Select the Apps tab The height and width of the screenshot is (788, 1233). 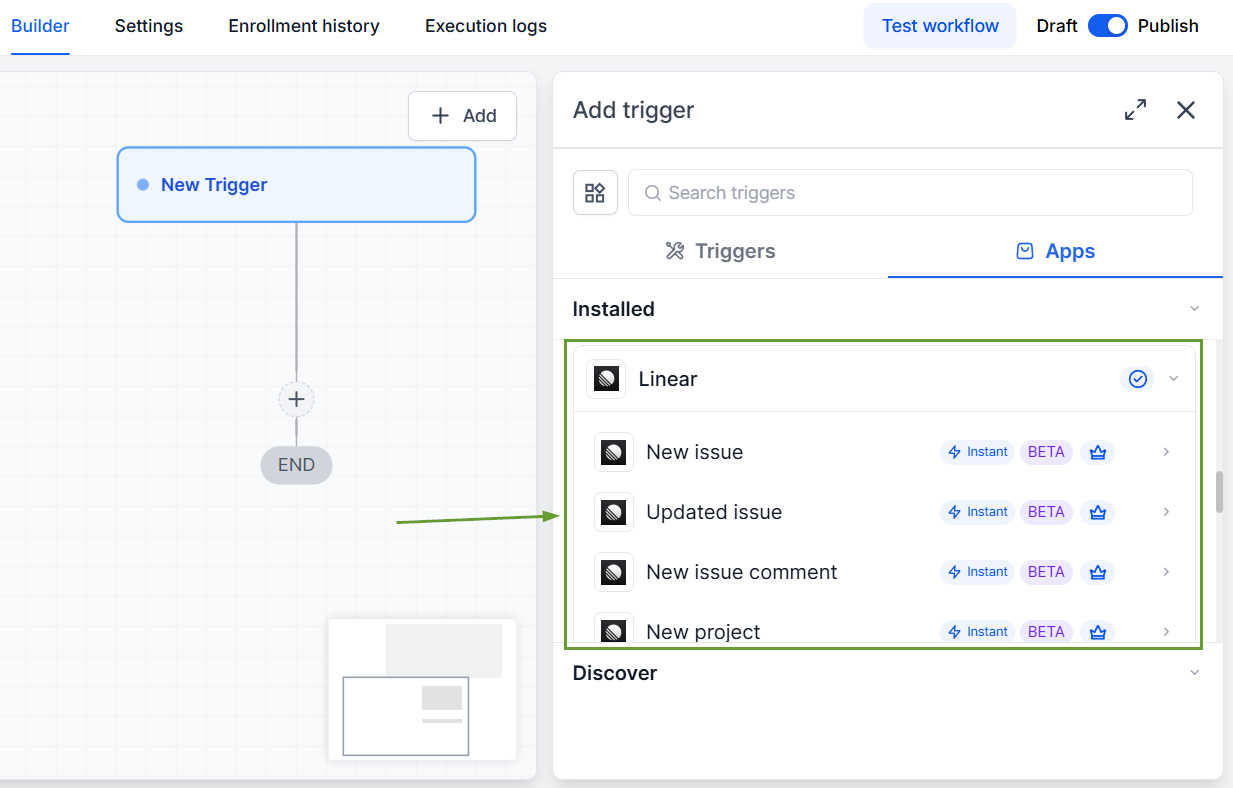click(x=1055, y=251)
